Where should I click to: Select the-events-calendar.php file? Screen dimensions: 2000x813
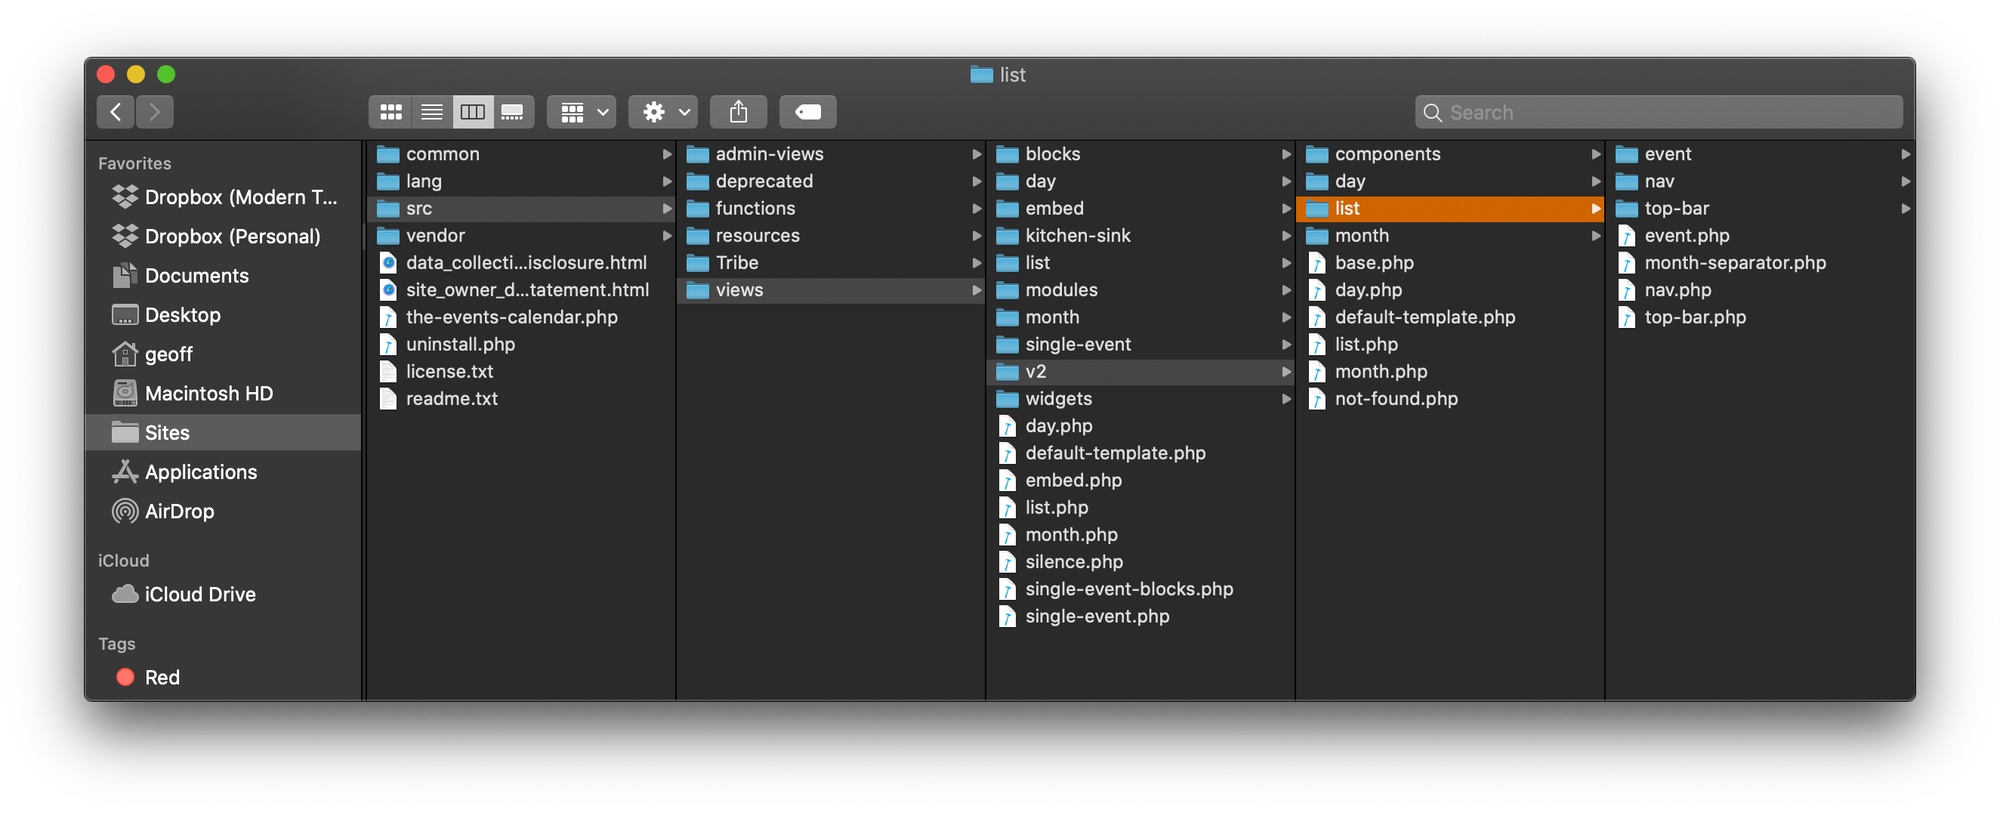pyautogui.click(x=522, y=317)
